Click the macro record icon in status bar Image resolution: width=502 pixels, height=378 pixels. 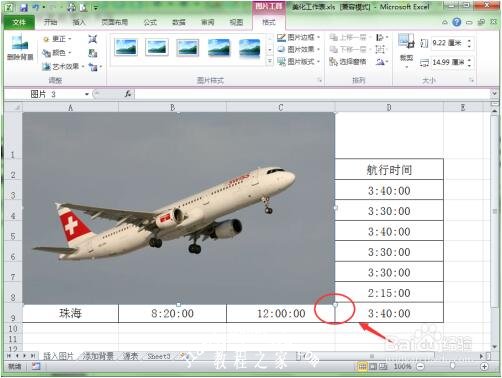point(36,366)
